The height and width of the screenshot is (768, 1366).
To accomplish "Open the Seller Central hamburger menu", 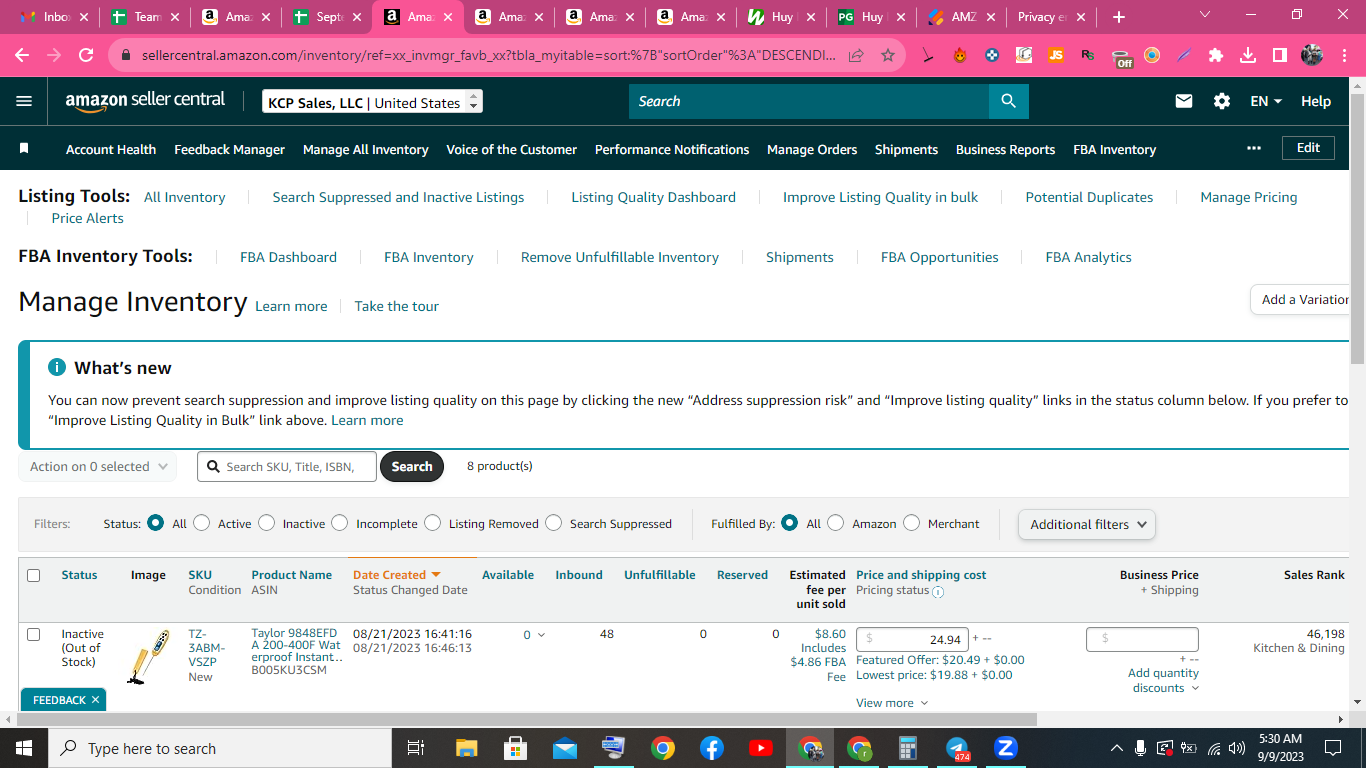I will click(24, 101).
